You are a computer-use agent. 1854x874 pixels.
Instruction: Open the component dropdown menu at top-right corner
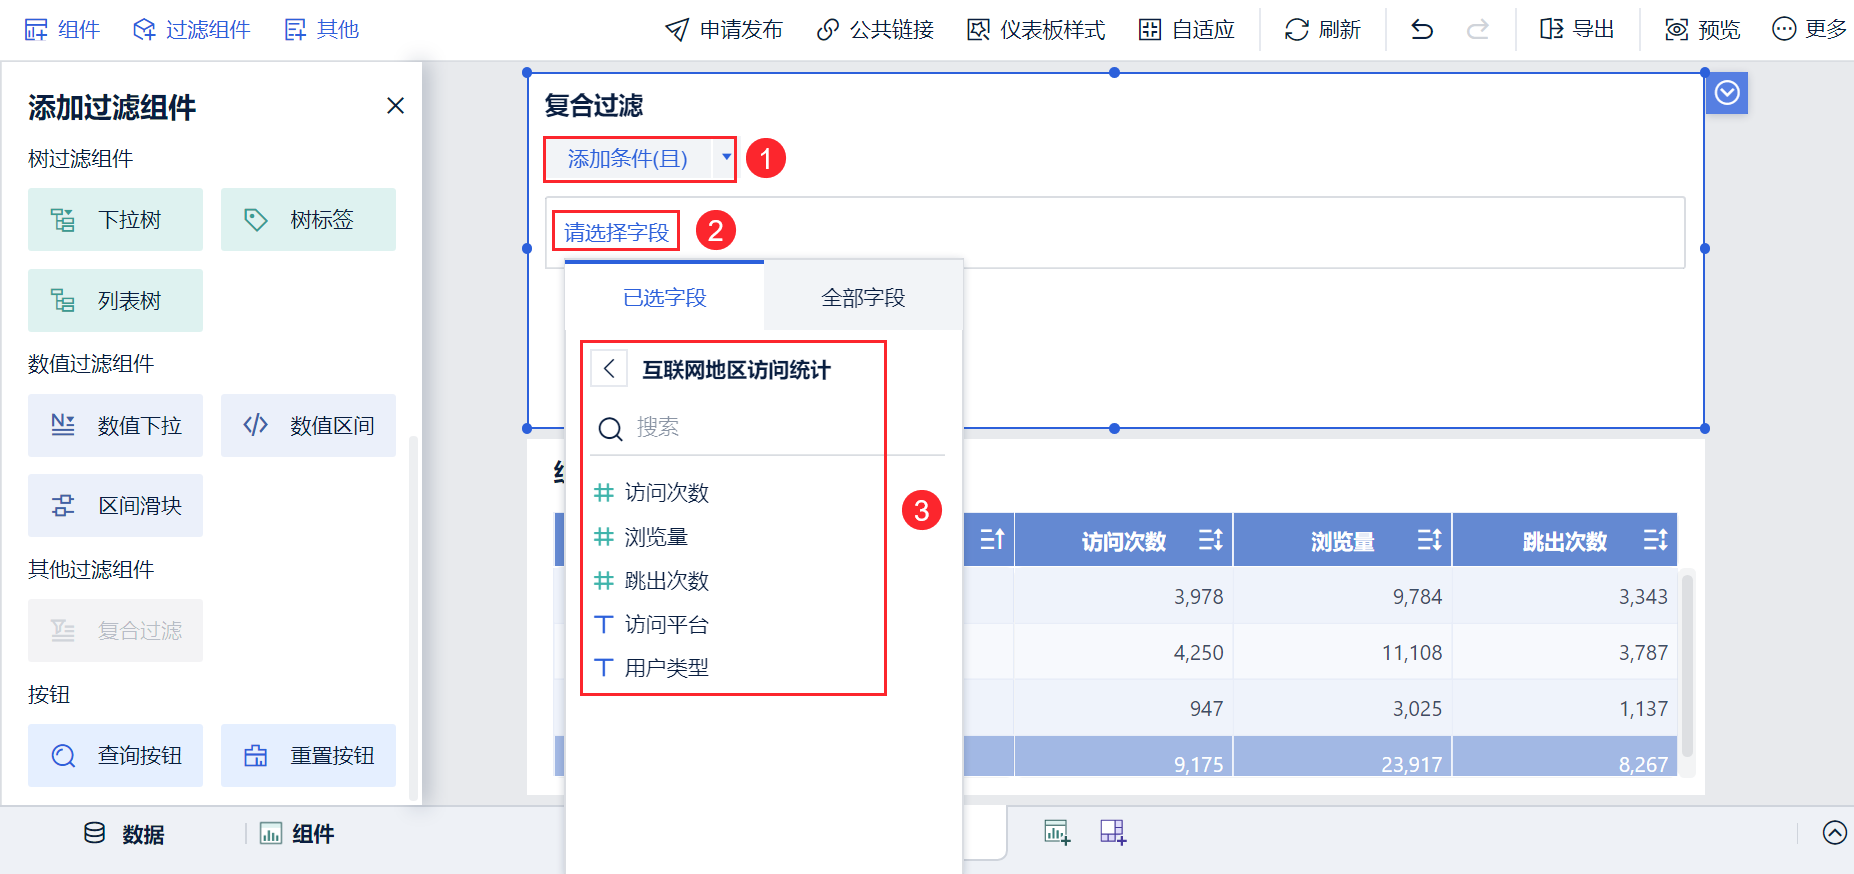point(1727,93)
